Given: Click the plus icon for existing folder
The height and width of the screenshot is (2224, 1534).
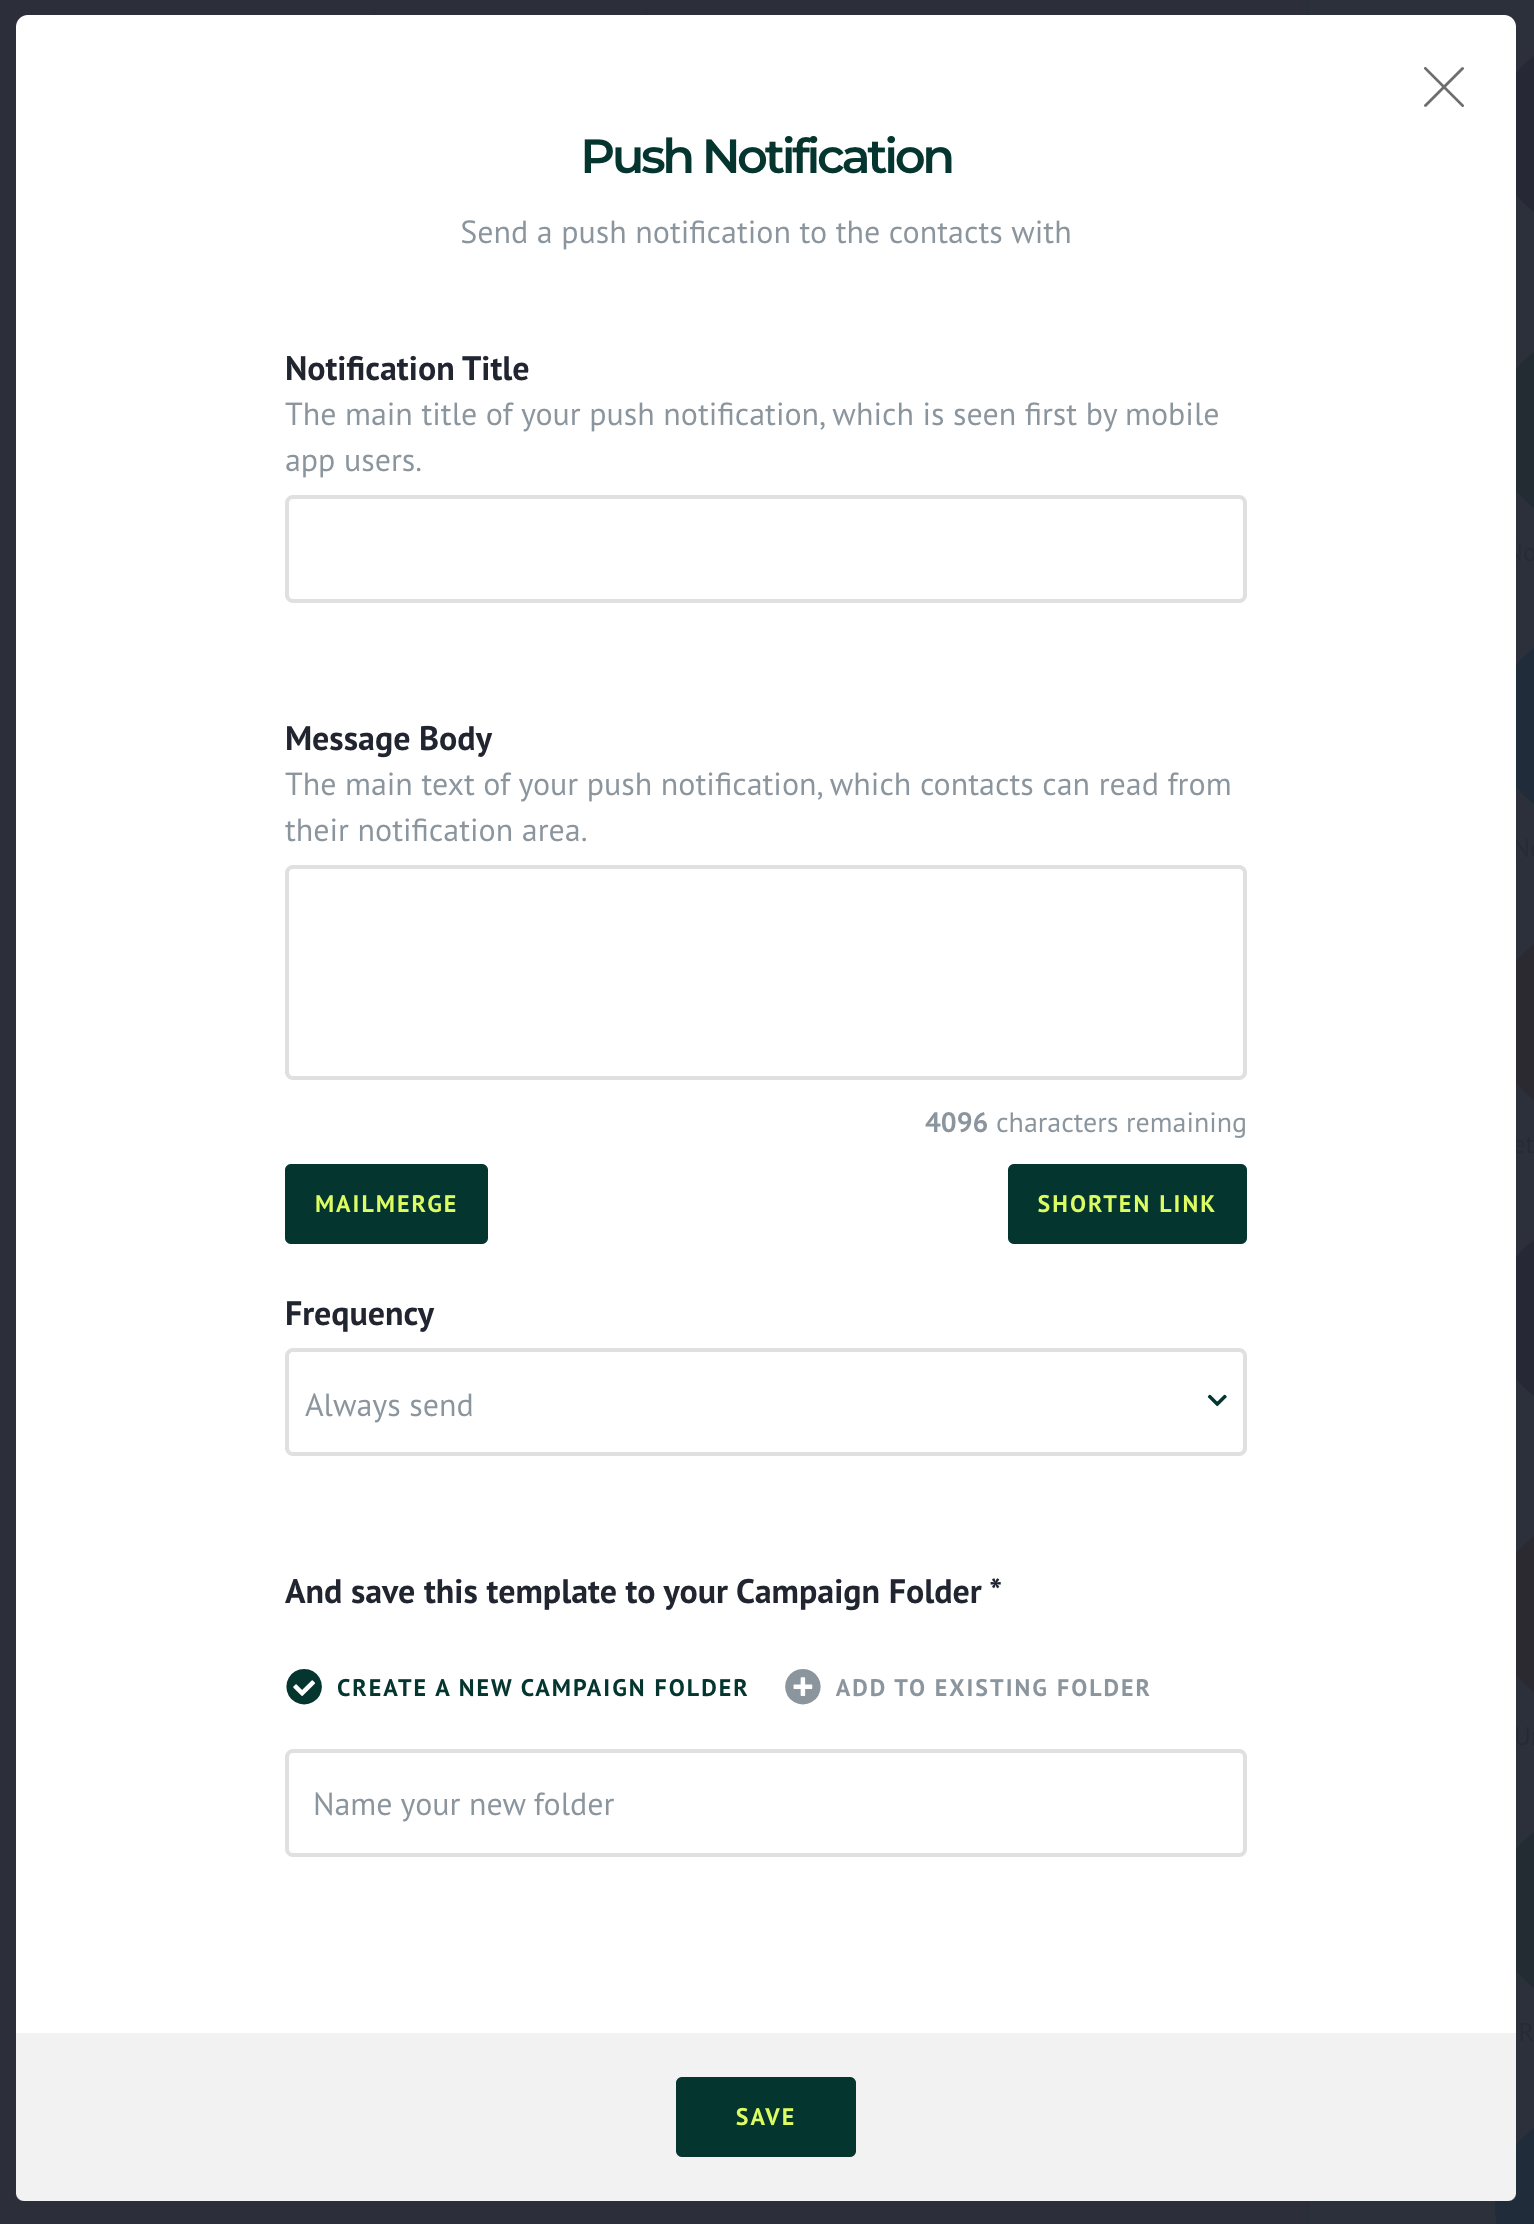Looking at the screenshot, I should click(802, 1687).
